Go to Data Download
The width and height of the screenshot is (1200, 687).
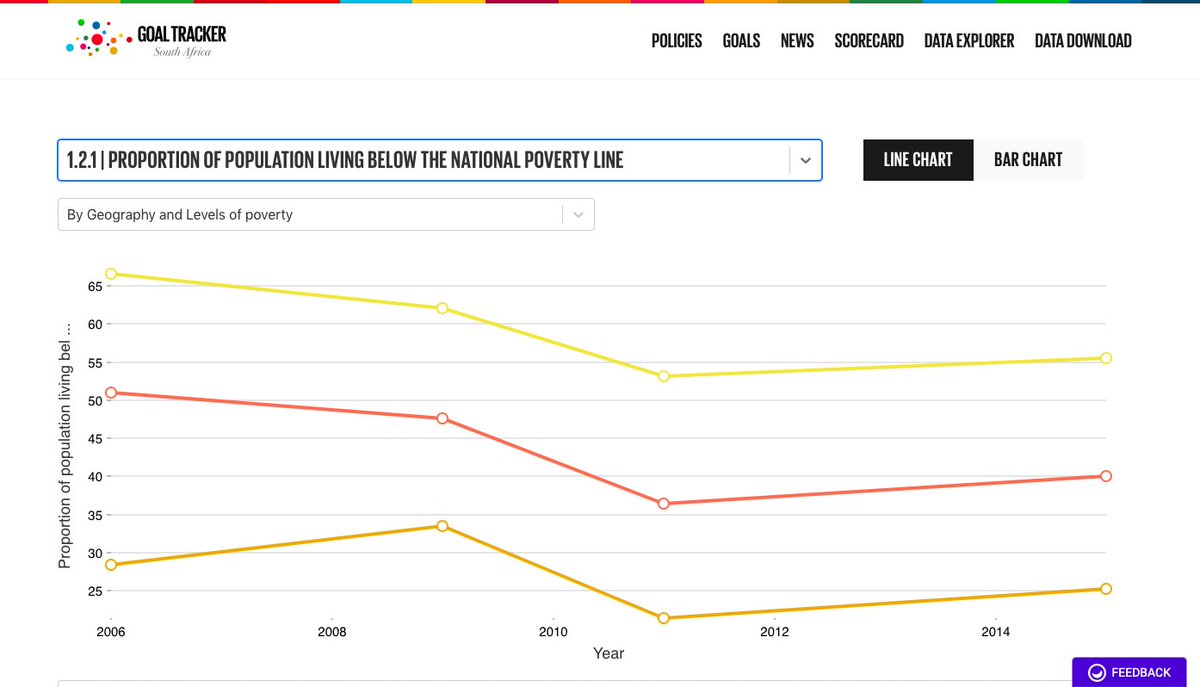[x=1083, y=41]
